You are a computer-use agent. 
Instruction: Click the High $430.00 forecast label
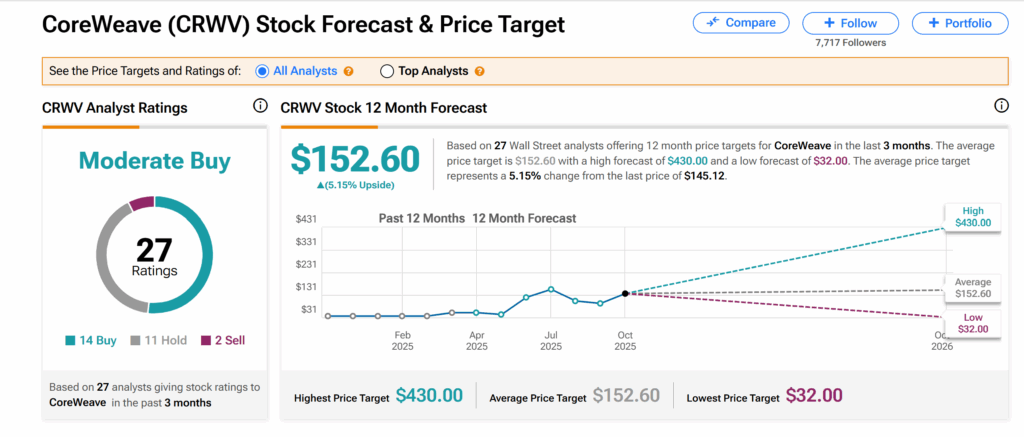[x=972, y=216]
